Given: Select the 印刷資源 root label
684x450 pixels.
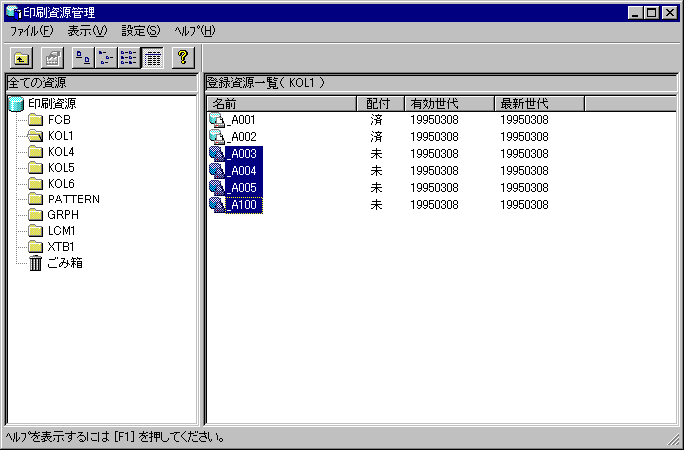Looking at the screenshot, I should (52, 104).
